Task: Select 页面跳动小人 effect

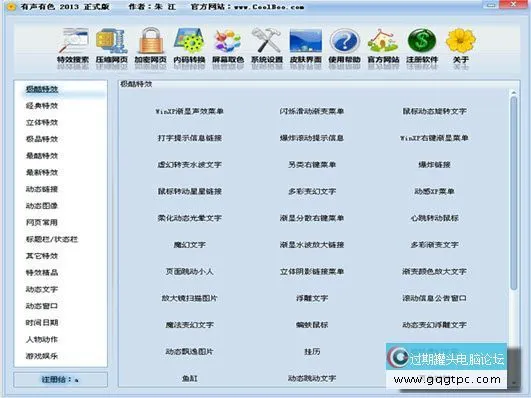Action: [189, 272]
